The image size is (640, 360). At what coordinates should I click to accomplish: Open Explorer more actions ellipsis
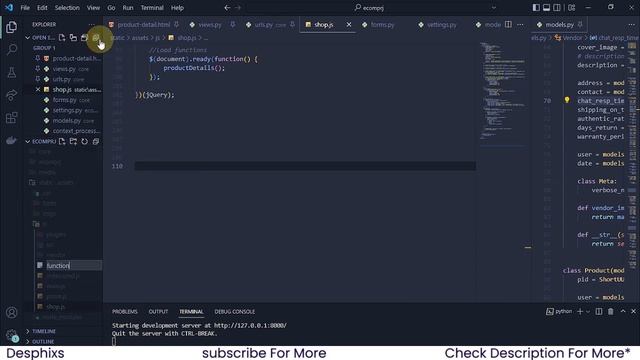(91, 24)
